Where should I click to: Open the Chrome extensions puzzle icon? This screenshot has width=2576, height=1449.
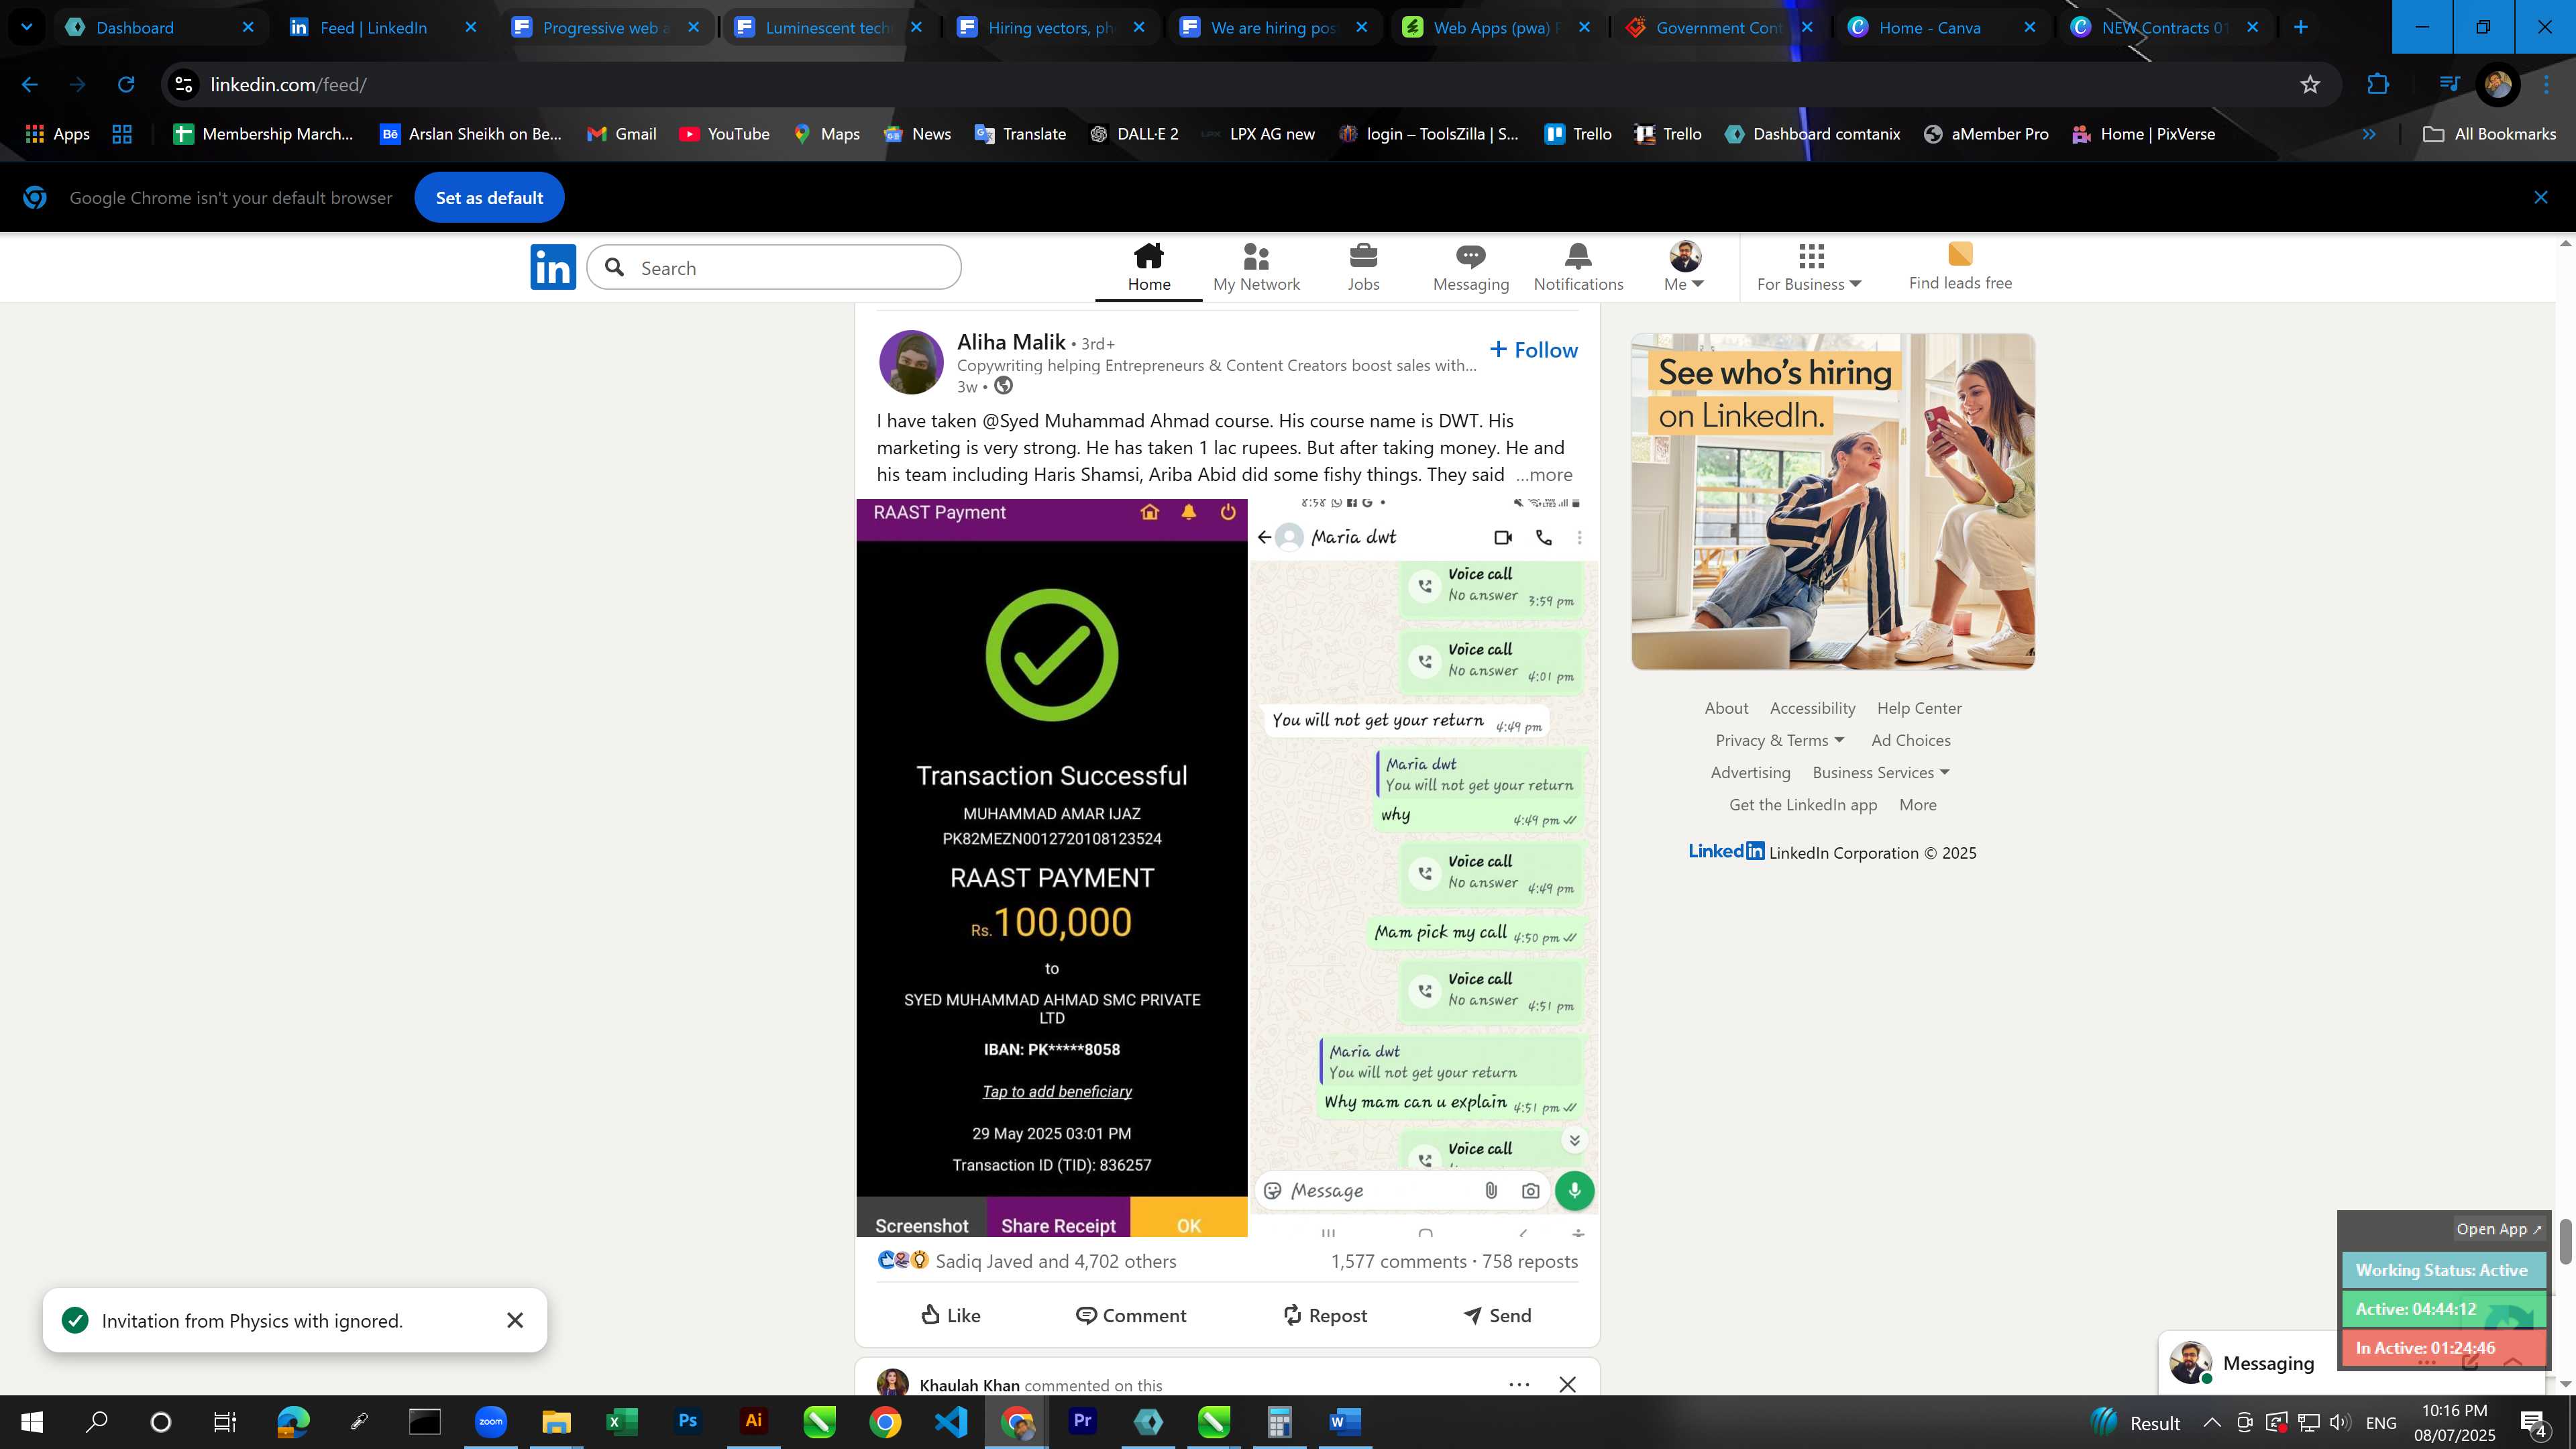tap(2378, 85)
